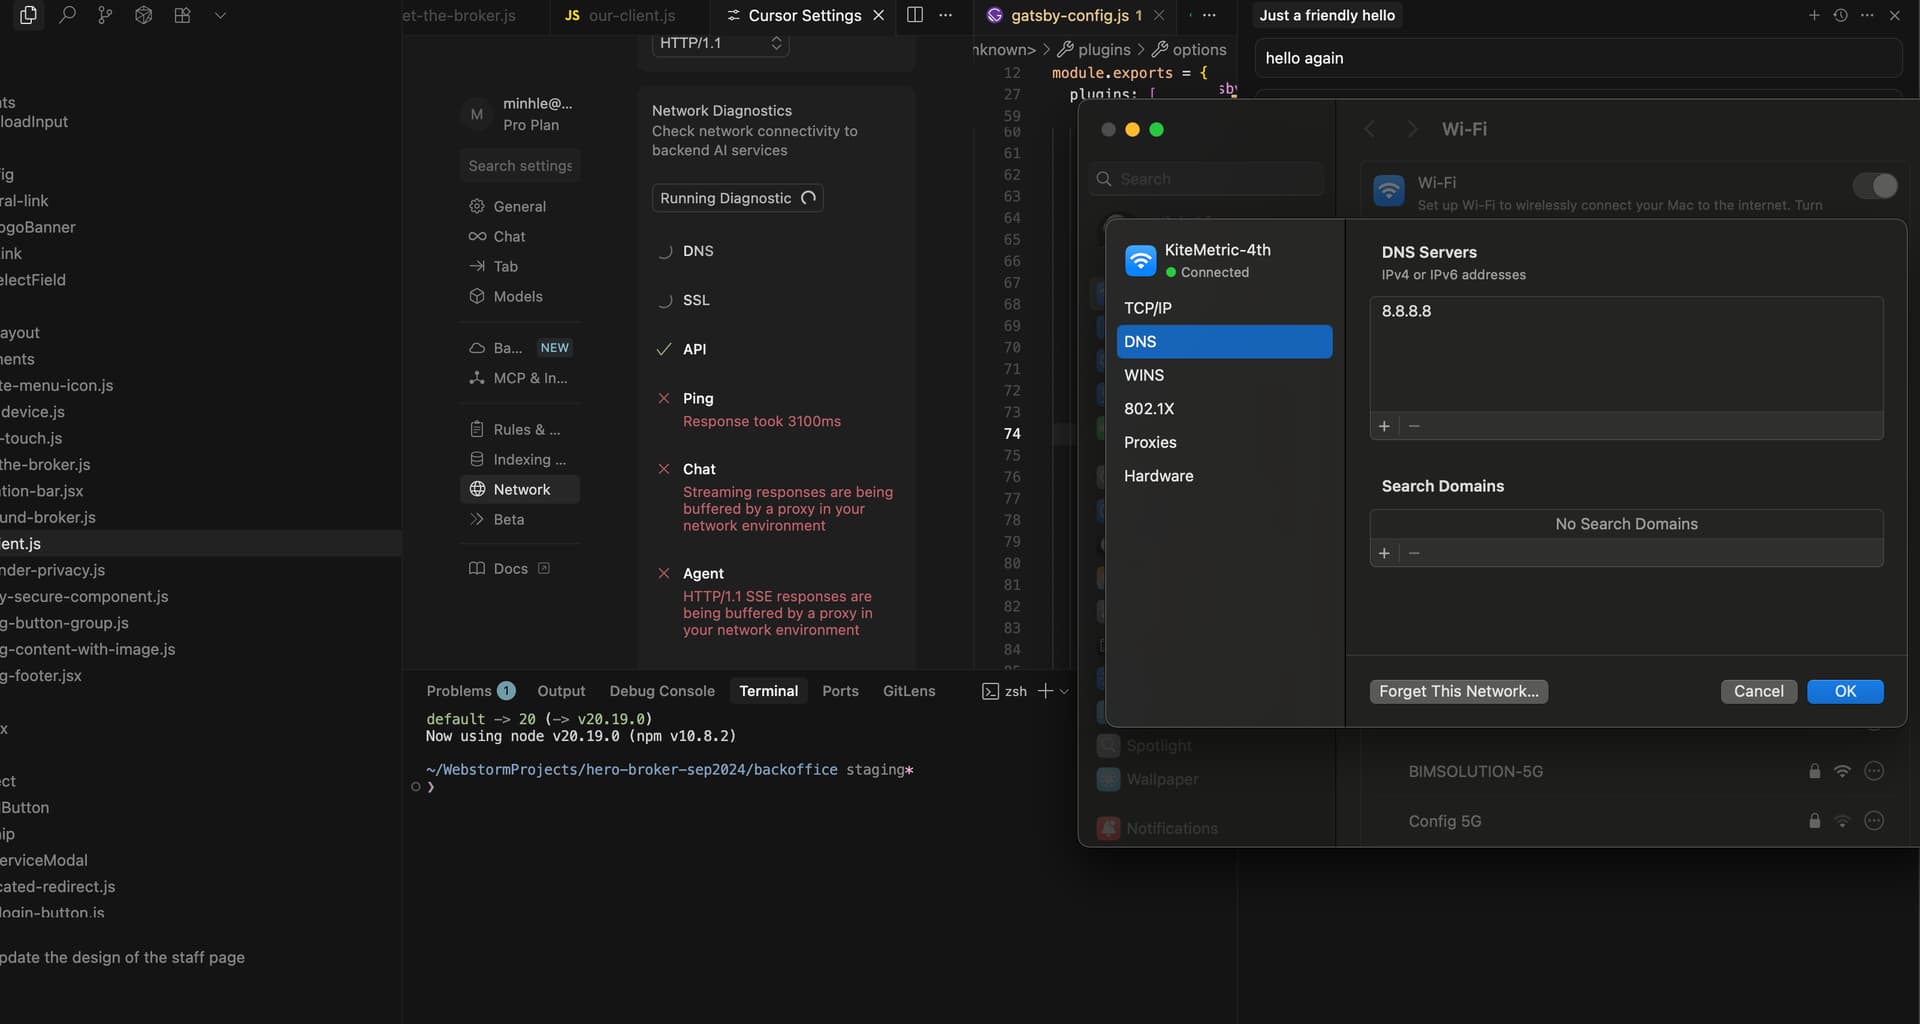Cancel the Wi-Fi details dialog

coord(1758,691)
